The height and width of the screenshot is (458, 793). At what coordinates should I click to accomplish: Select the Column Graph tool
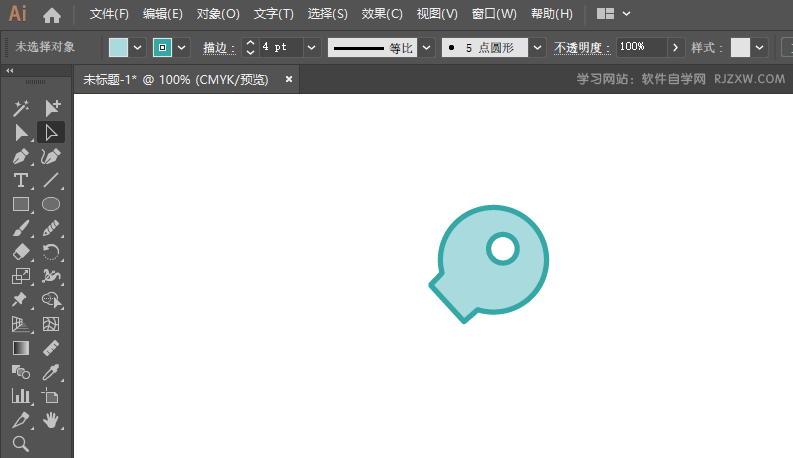click(x=21, y=396)
